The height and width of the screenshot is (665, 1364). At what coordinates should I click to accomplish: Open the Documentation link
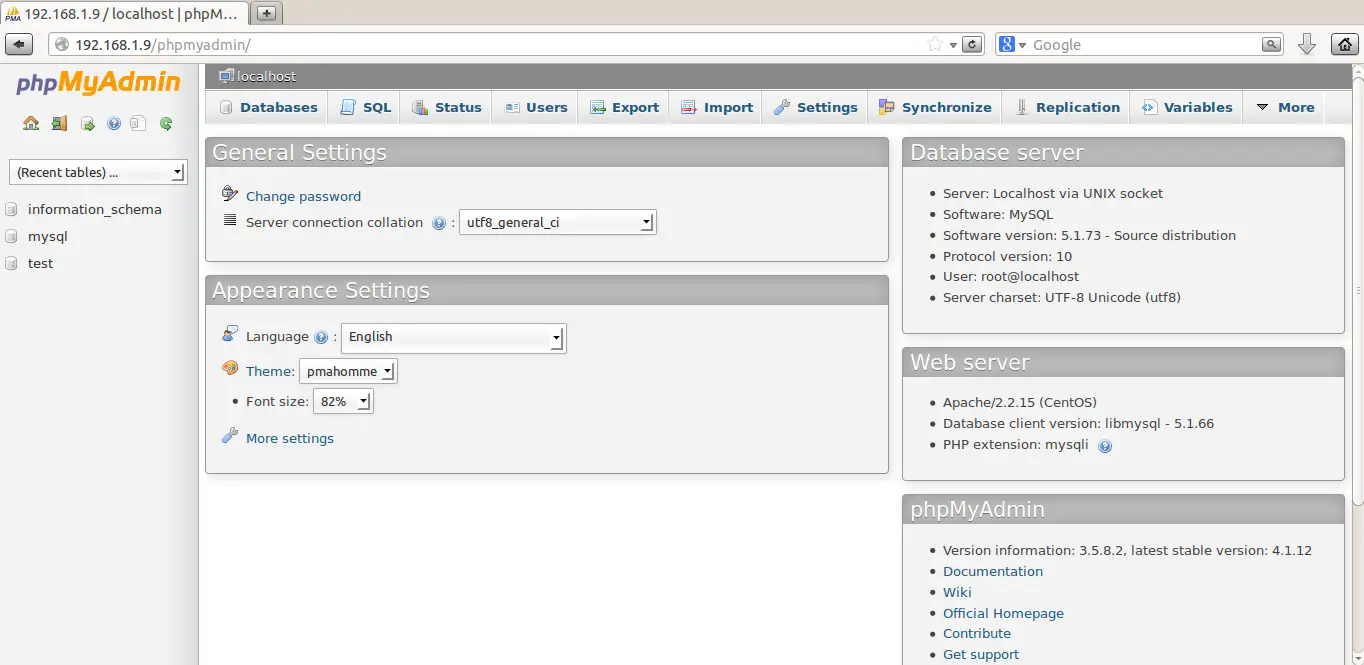993,571
